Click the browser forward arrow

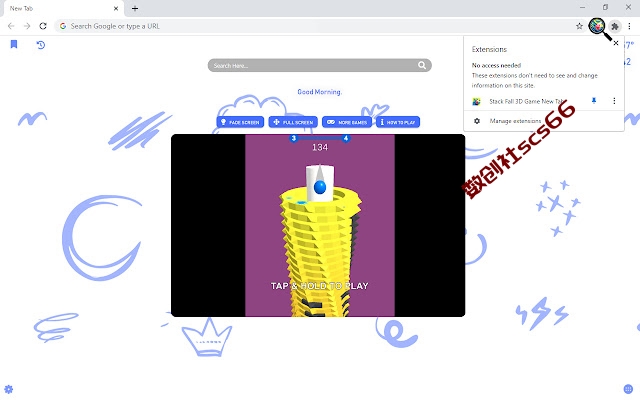point(27,26)
